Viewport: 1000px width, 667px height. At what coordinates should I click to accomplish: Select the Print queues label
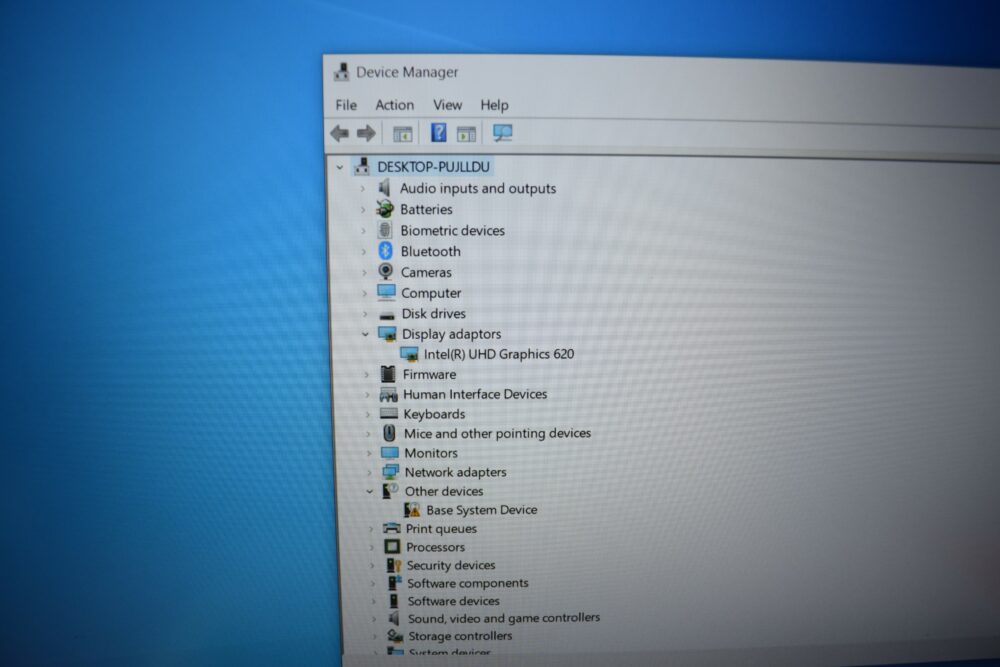[x=441, y=529]
